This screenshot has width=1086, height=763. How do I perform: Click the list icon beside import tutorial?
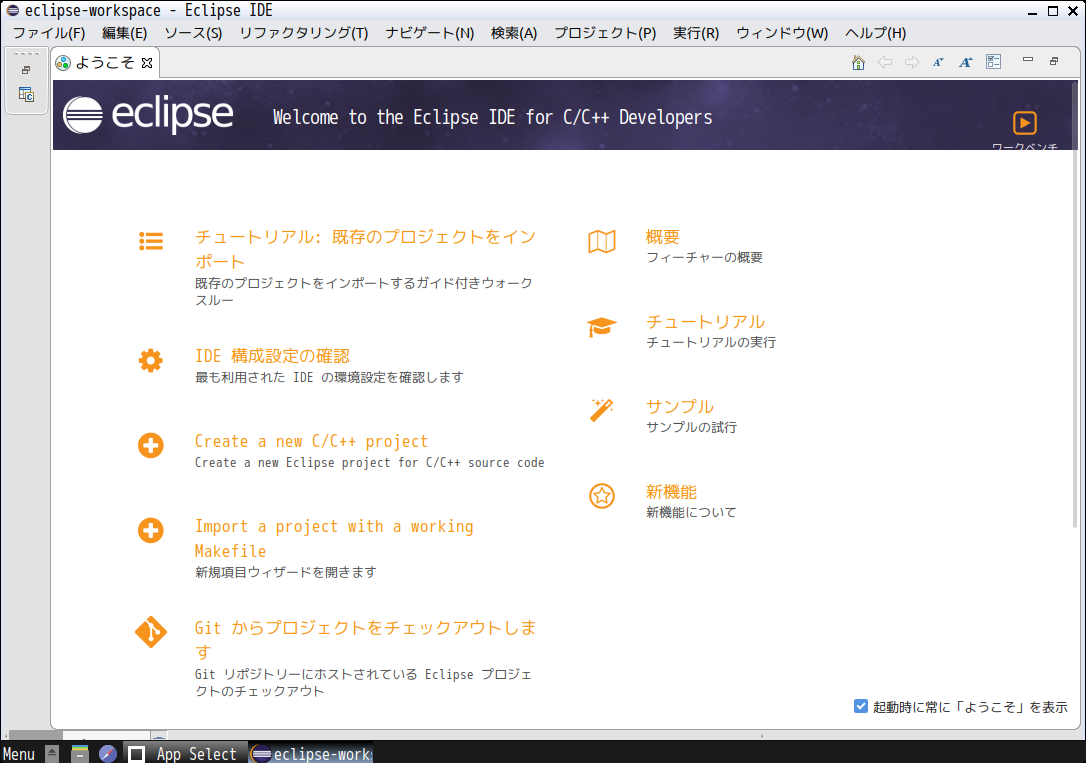pyautogui.click(x=151, y=241)
